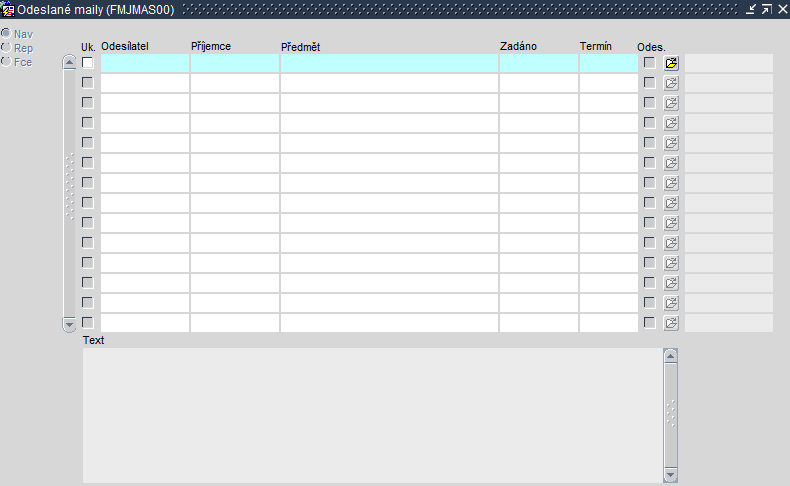The height and width of the screenshot is (486, 790).
Task: Select the Fce radio button
Action: pos(6,61)
